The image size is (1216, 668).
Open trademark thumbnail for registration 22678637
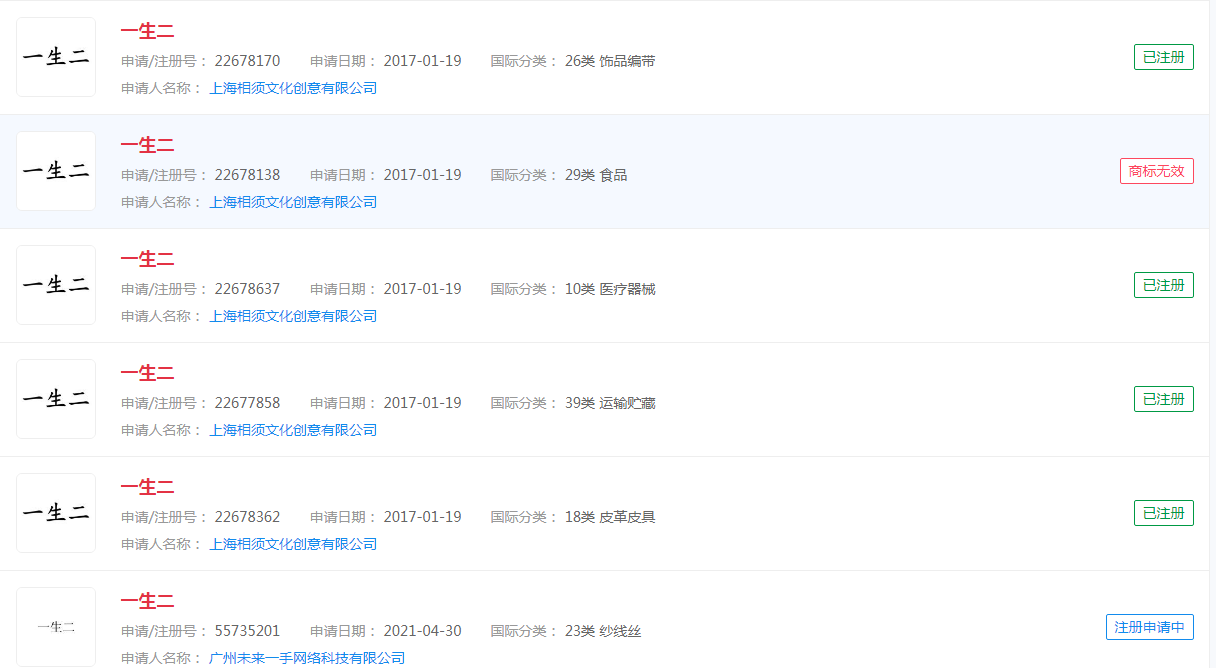pyautogui.click(x=56, y=285)
